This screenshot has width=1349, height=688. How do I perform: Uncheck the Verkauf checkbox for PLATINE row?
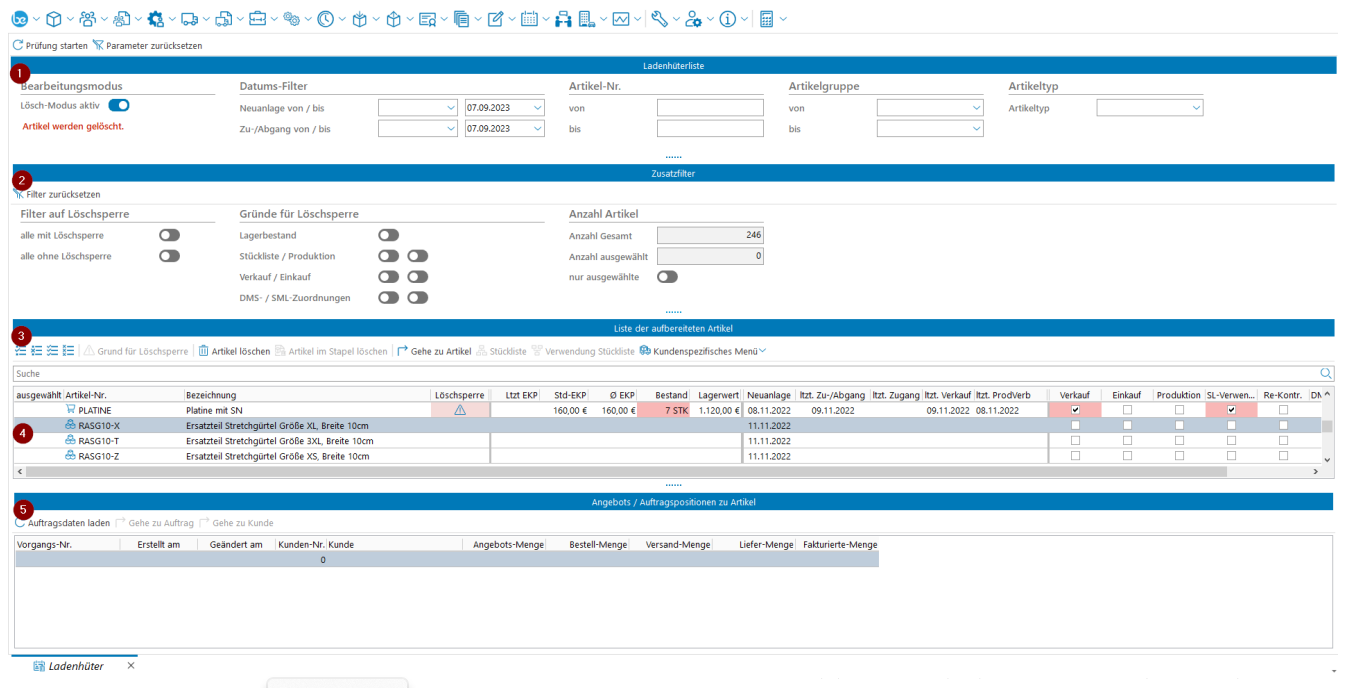[x=1075, y=410]
